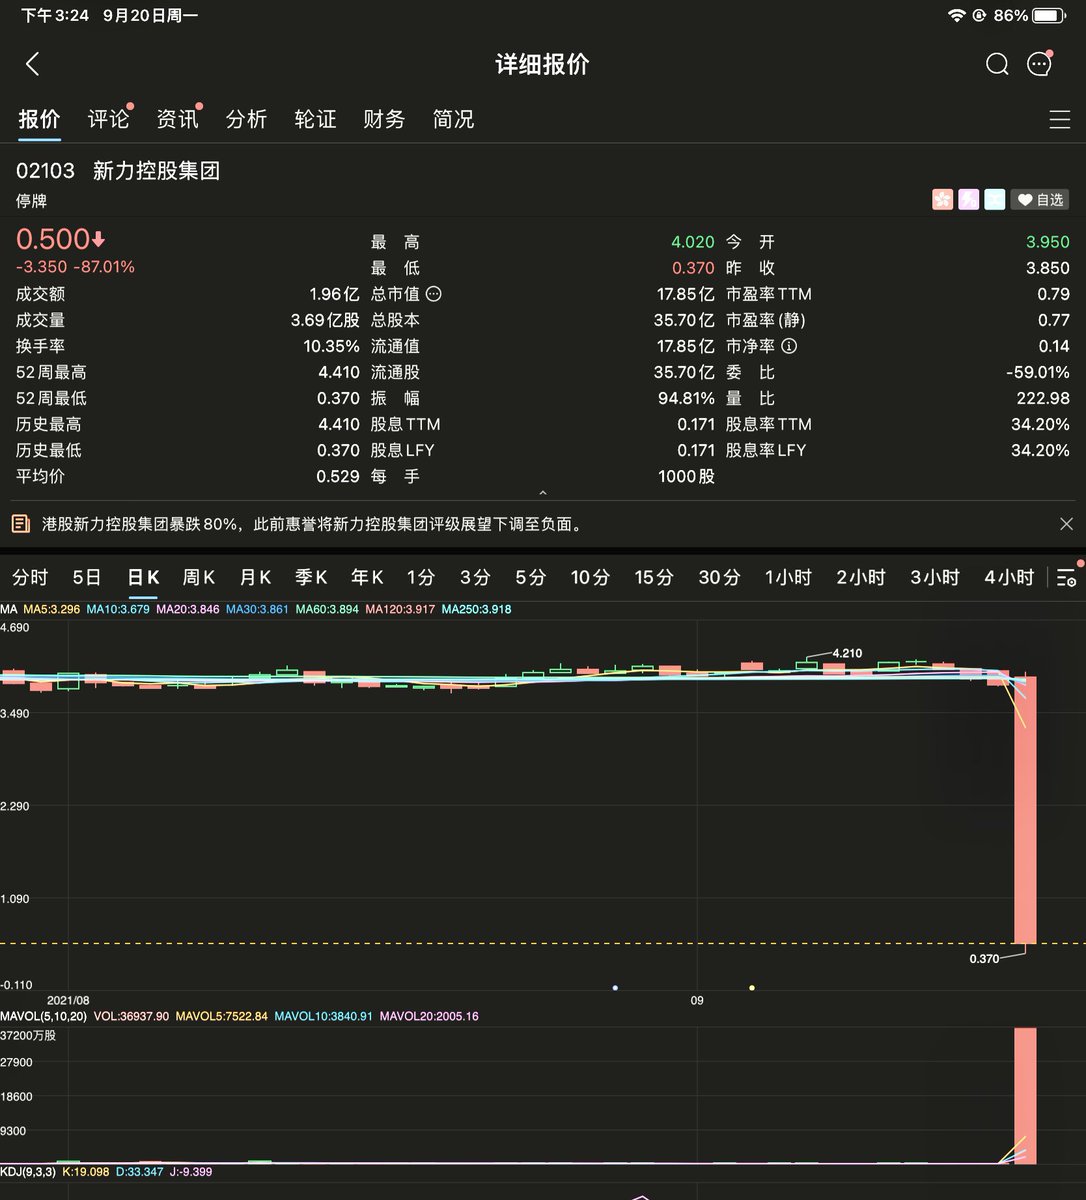Select the 1小时 chart interval
The image size is (1086, 1200).
[788, 577]
